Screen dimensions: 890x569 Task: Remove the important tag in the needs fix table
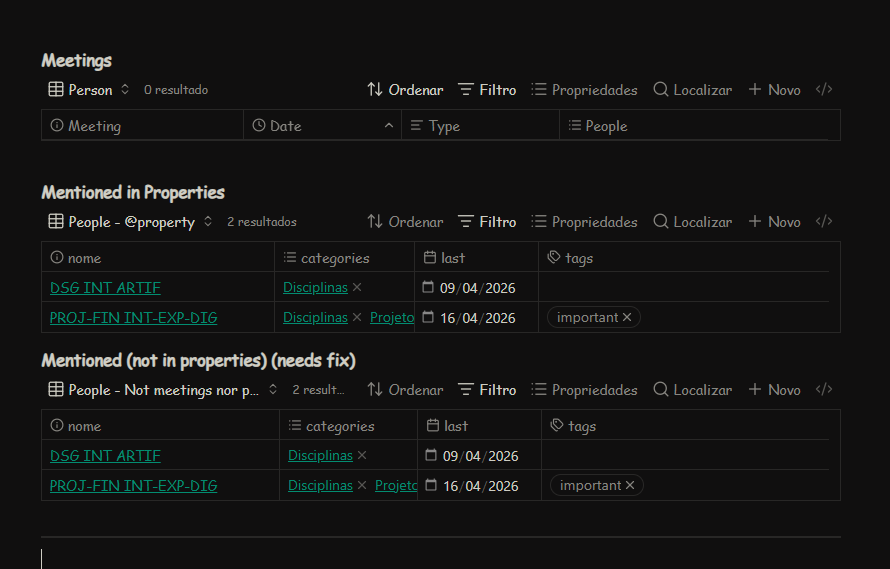coord(630,486)
